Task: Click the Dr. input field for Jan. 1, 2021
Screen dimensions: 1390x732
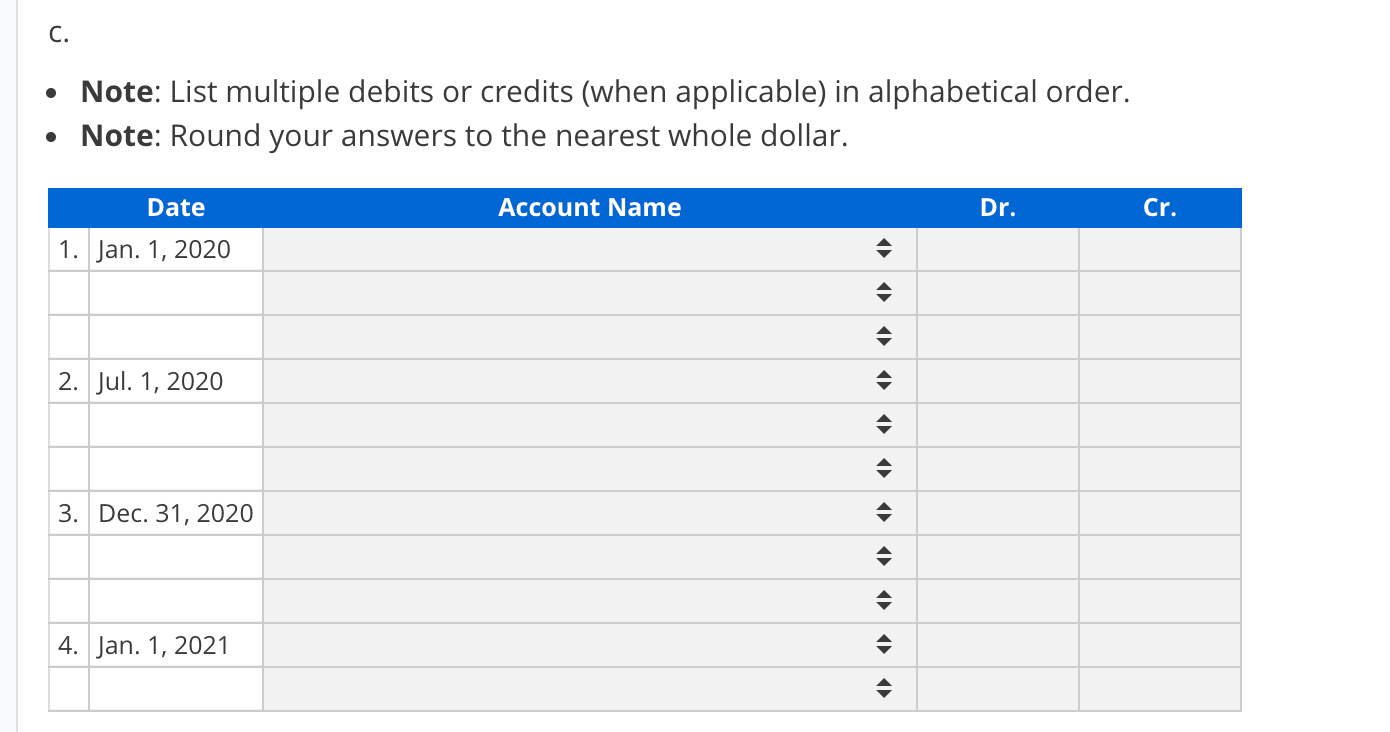Action: [997, 644]
